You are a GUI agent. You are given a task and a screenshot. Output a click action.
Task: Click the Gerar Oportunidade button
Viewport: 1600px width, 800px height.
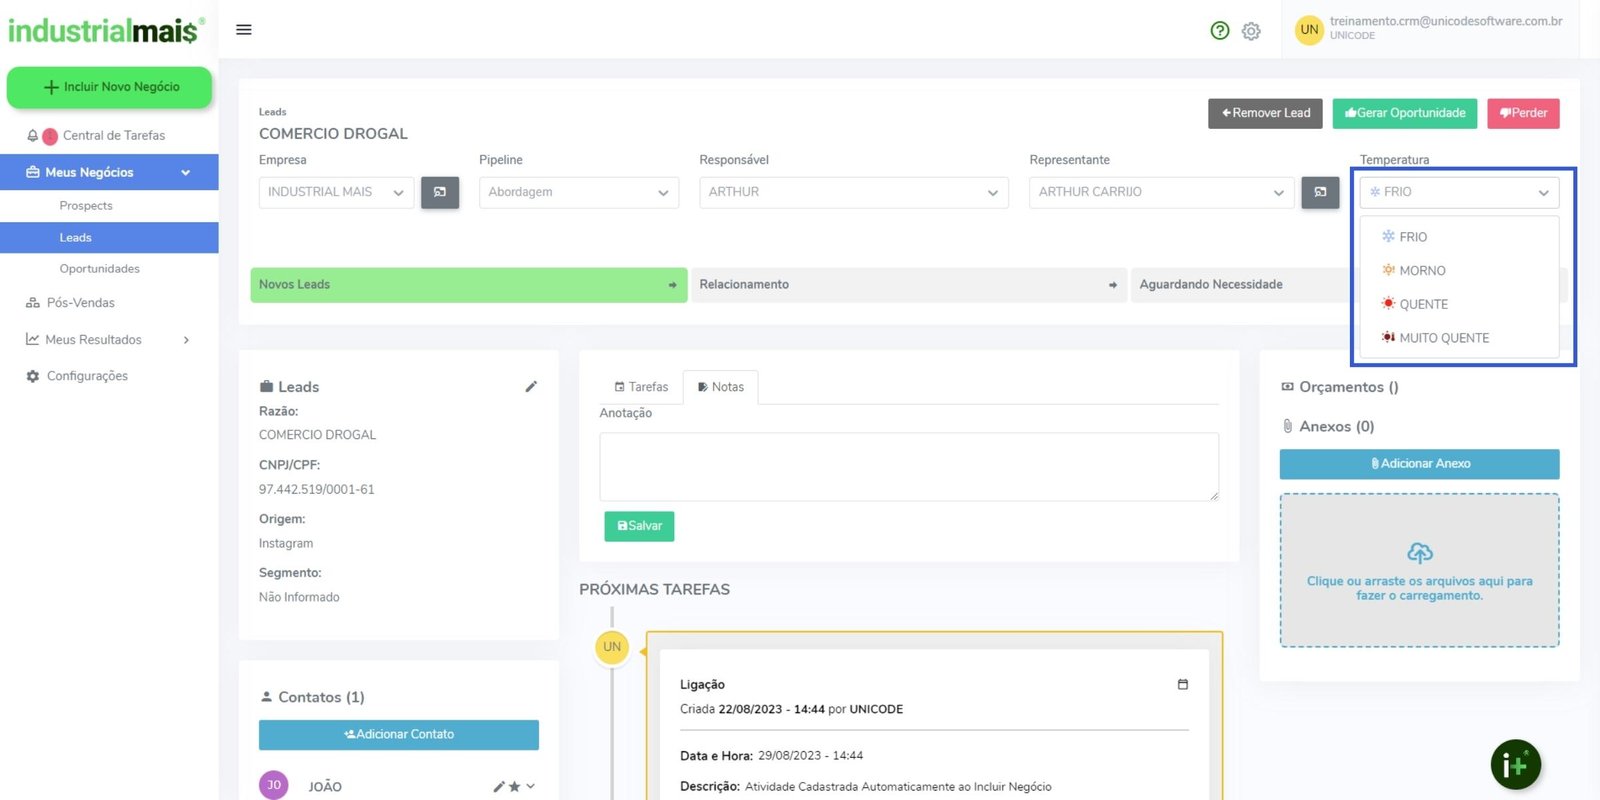1405,113
